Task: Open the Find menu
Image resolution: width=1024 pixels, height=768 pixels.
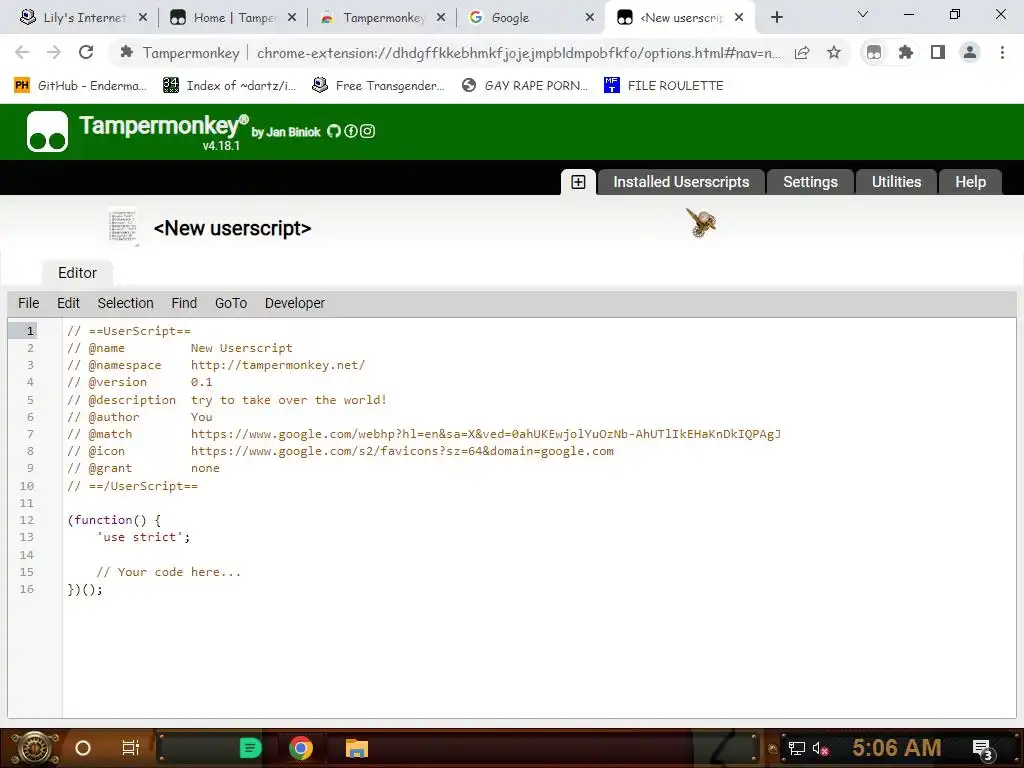Action: coord(184,303)
